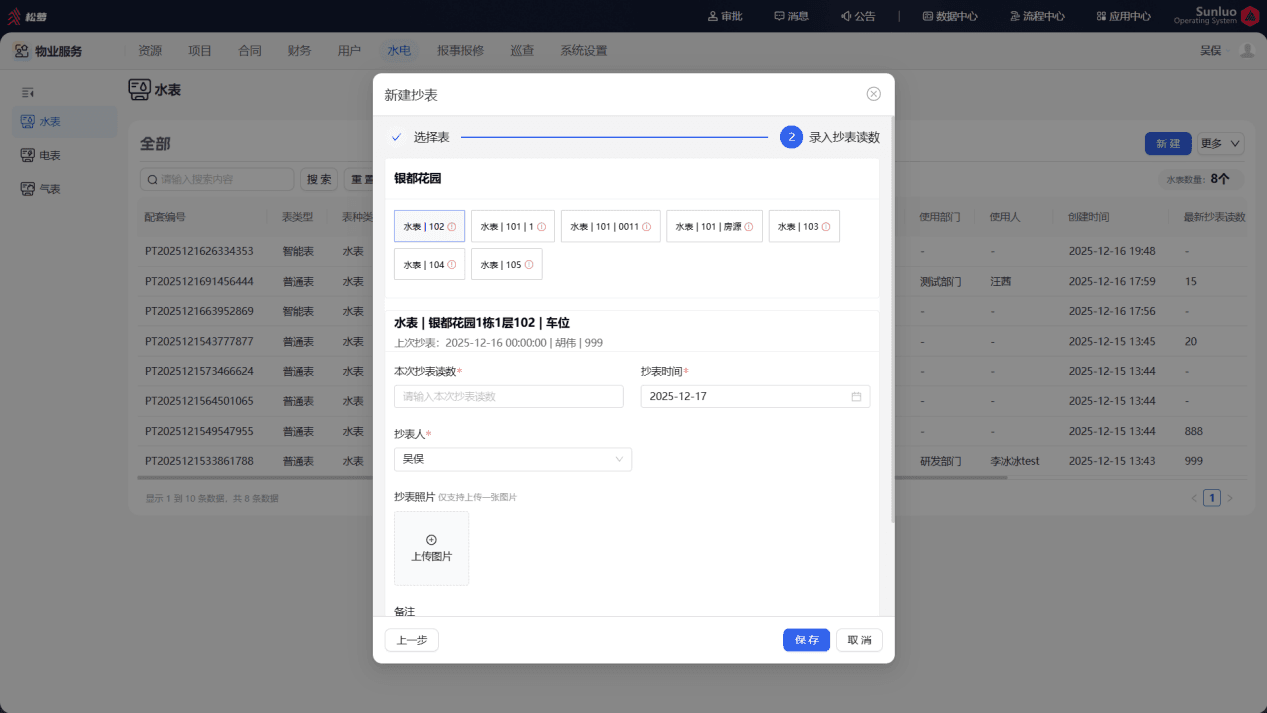Click the 保存 button
This screenshot has height=713, width=1267.
[806, 640]
